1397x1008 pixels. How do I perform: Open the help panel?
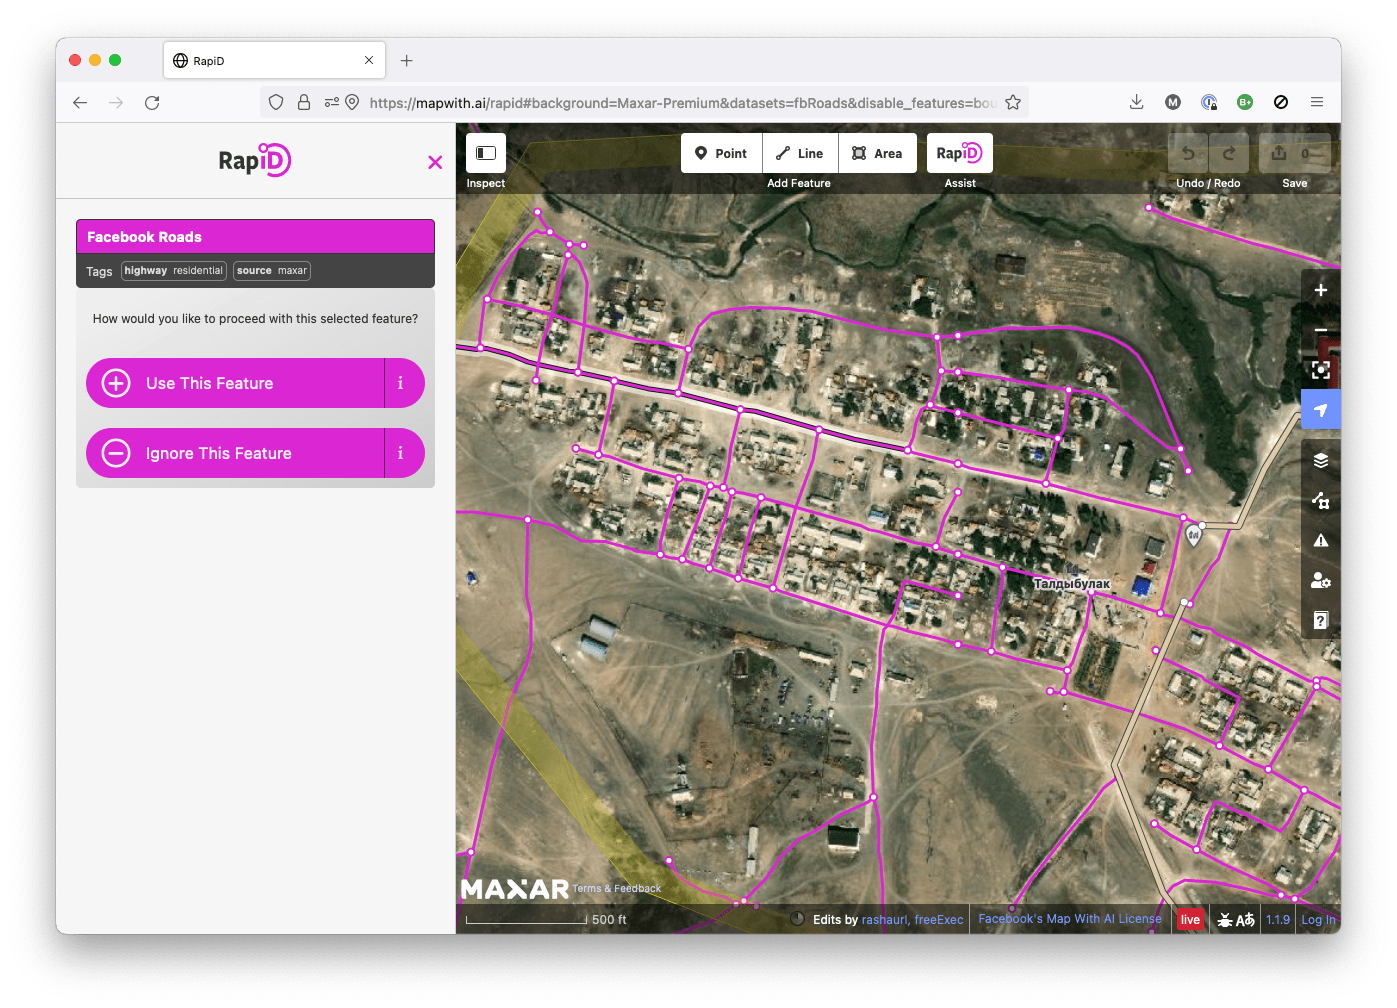pos(1320,620)
